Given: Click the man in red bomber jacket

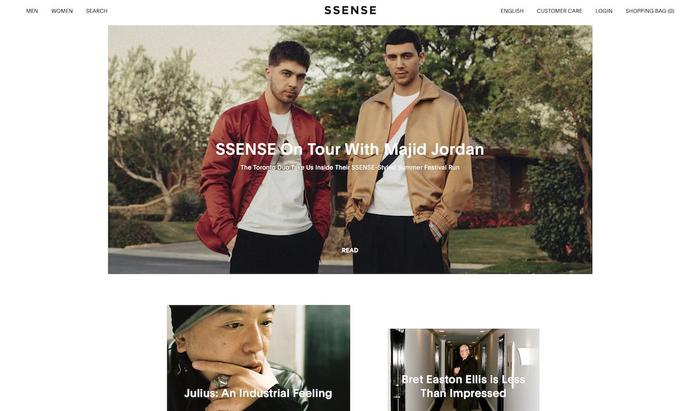Looking at the screenshot, I should 268,170.
